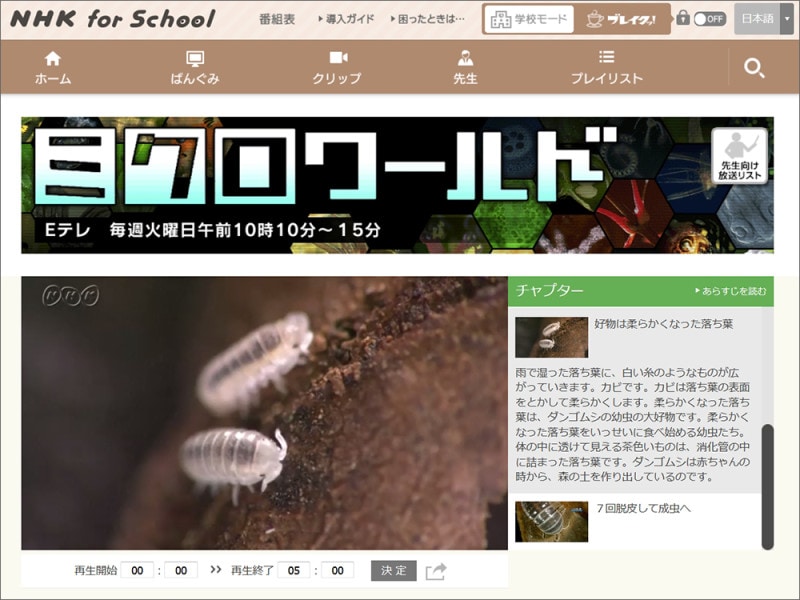This screenshot has width=800, height=600.
Task: Open 先生 teacher section
Action: point(465,67)
